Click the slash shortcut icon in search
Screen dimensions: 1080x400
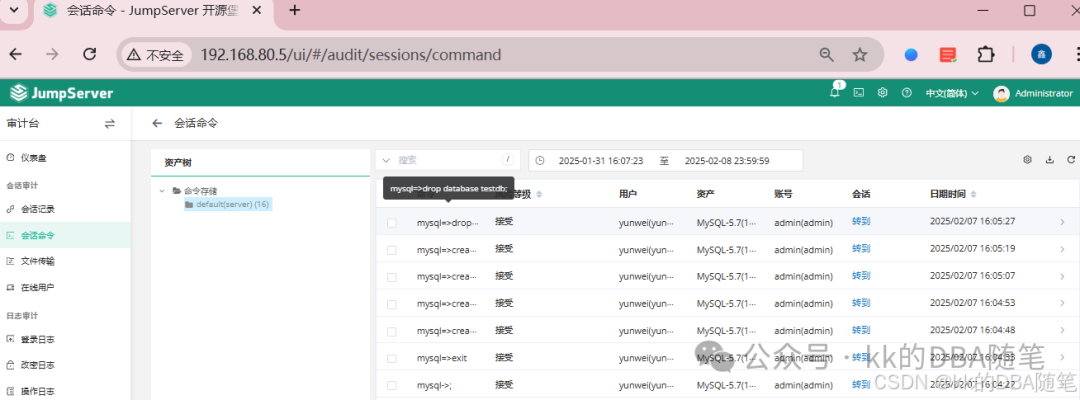pos(508,160)
